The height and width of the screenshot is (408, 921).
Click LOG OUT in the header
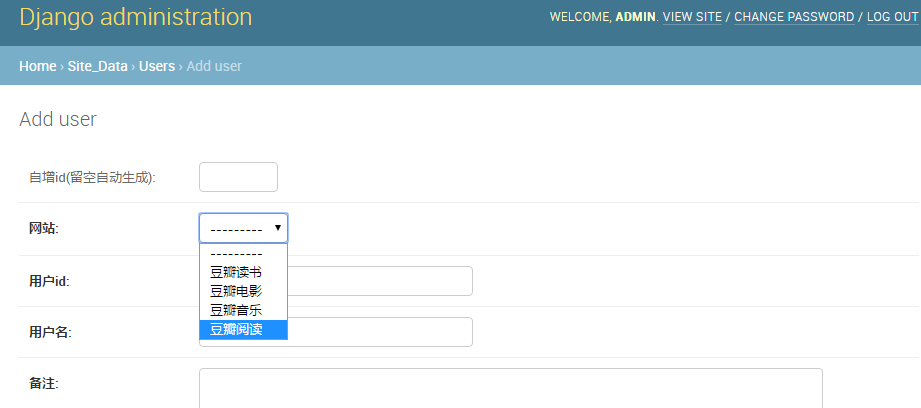(x=892, y=17)
